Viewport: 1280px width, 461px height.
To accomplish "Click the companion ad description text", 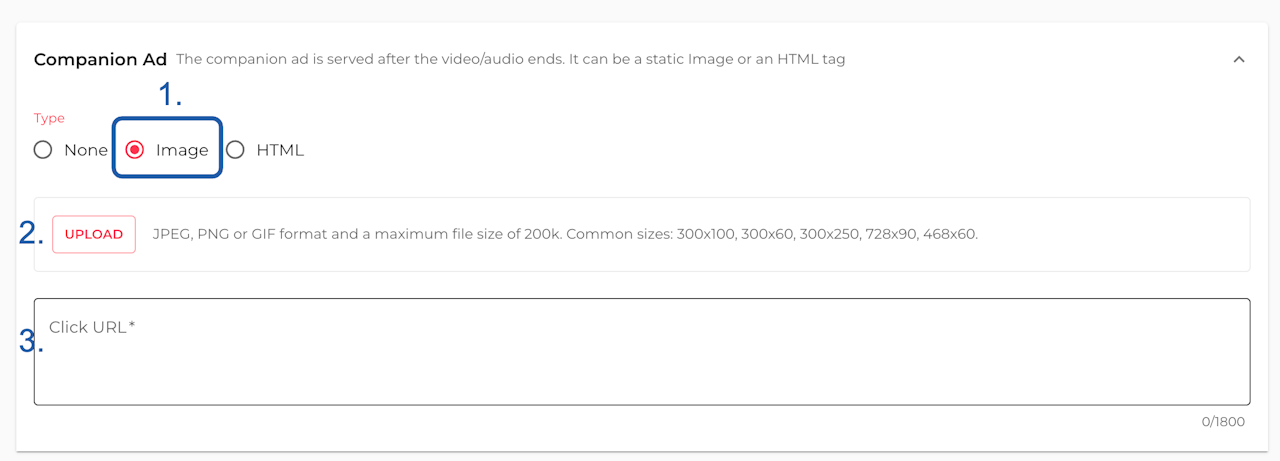I will [x=510, y=59].
